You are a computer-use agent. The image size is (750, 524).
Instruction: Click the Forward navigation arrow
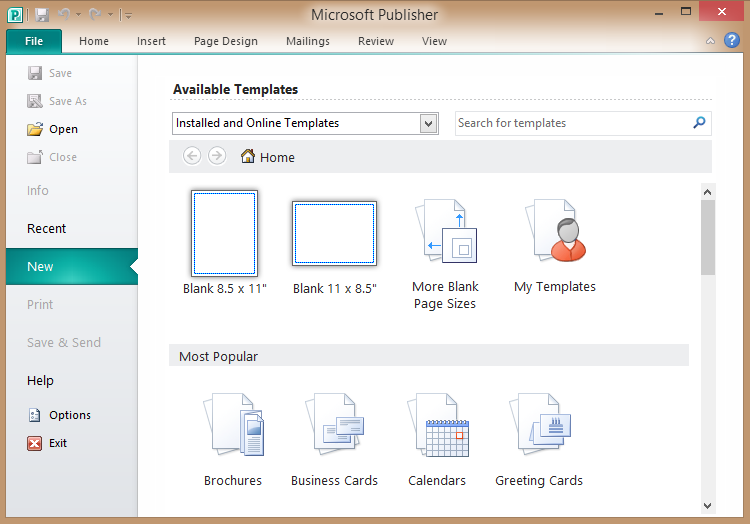point(217,156)
